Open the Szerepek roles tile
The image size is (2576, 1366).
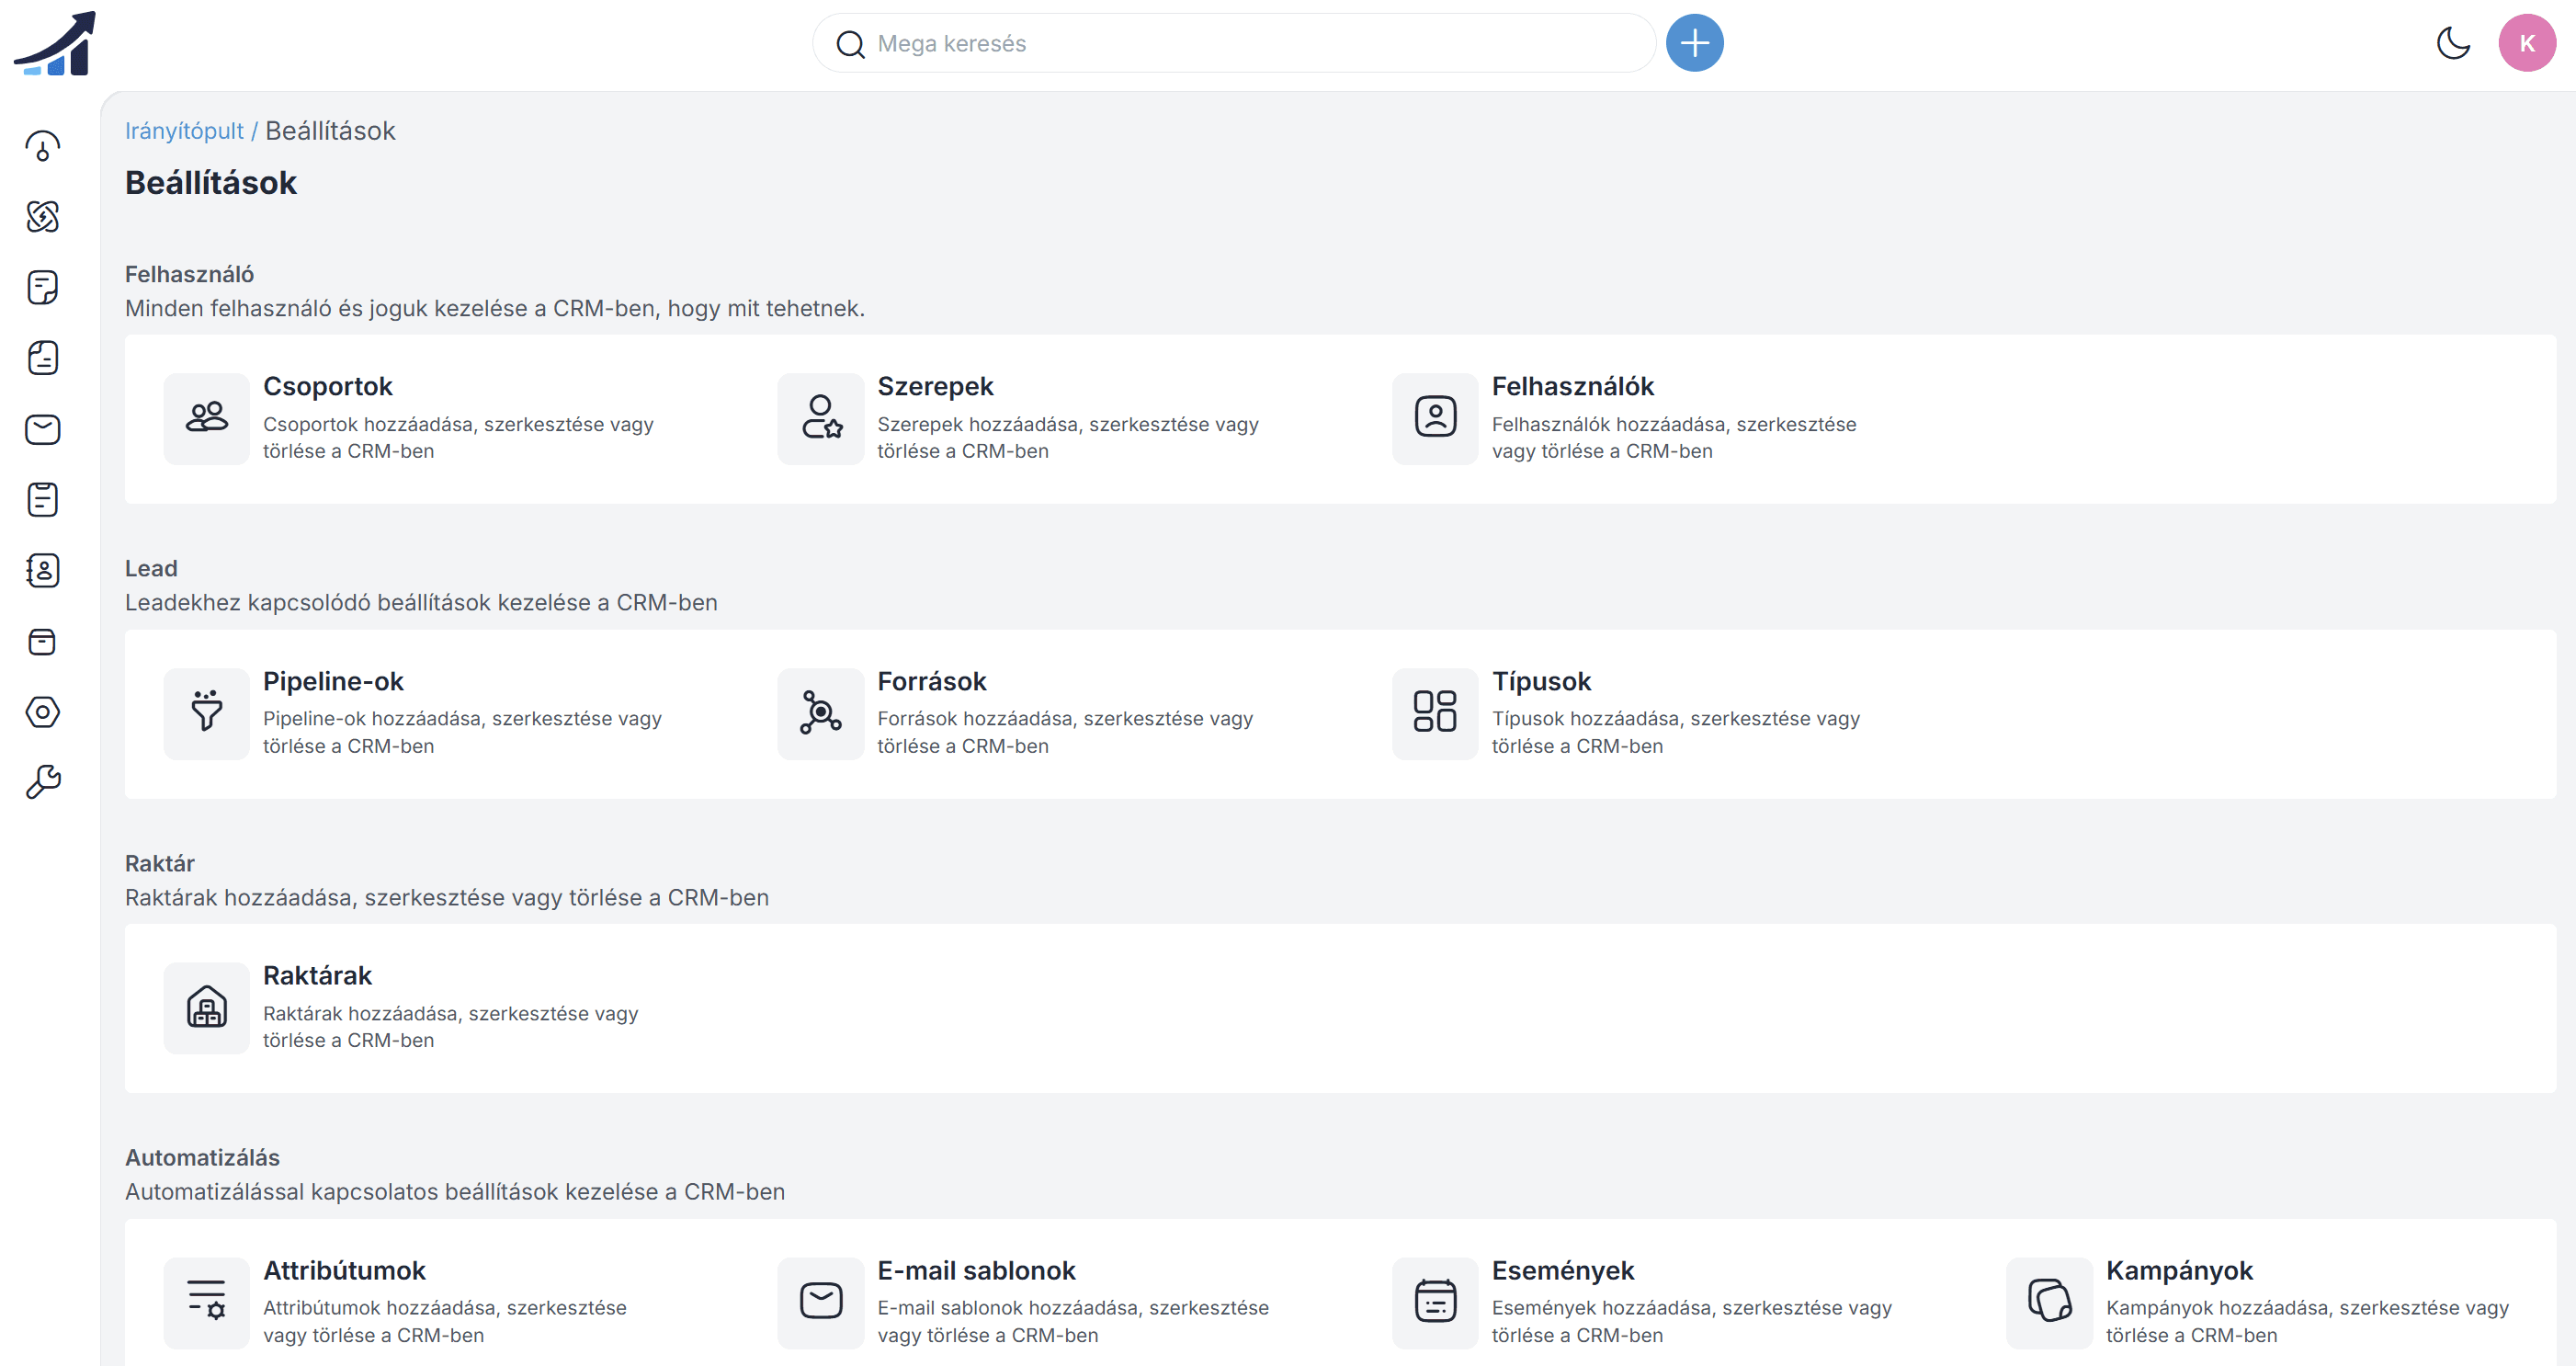point(934,387)
